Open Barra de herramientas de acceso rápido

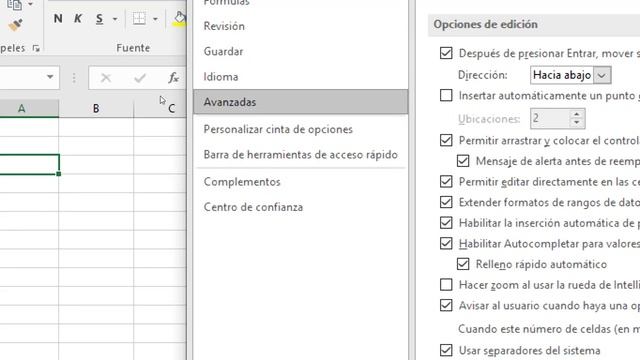pyautogui.click(x=300, y=155)
